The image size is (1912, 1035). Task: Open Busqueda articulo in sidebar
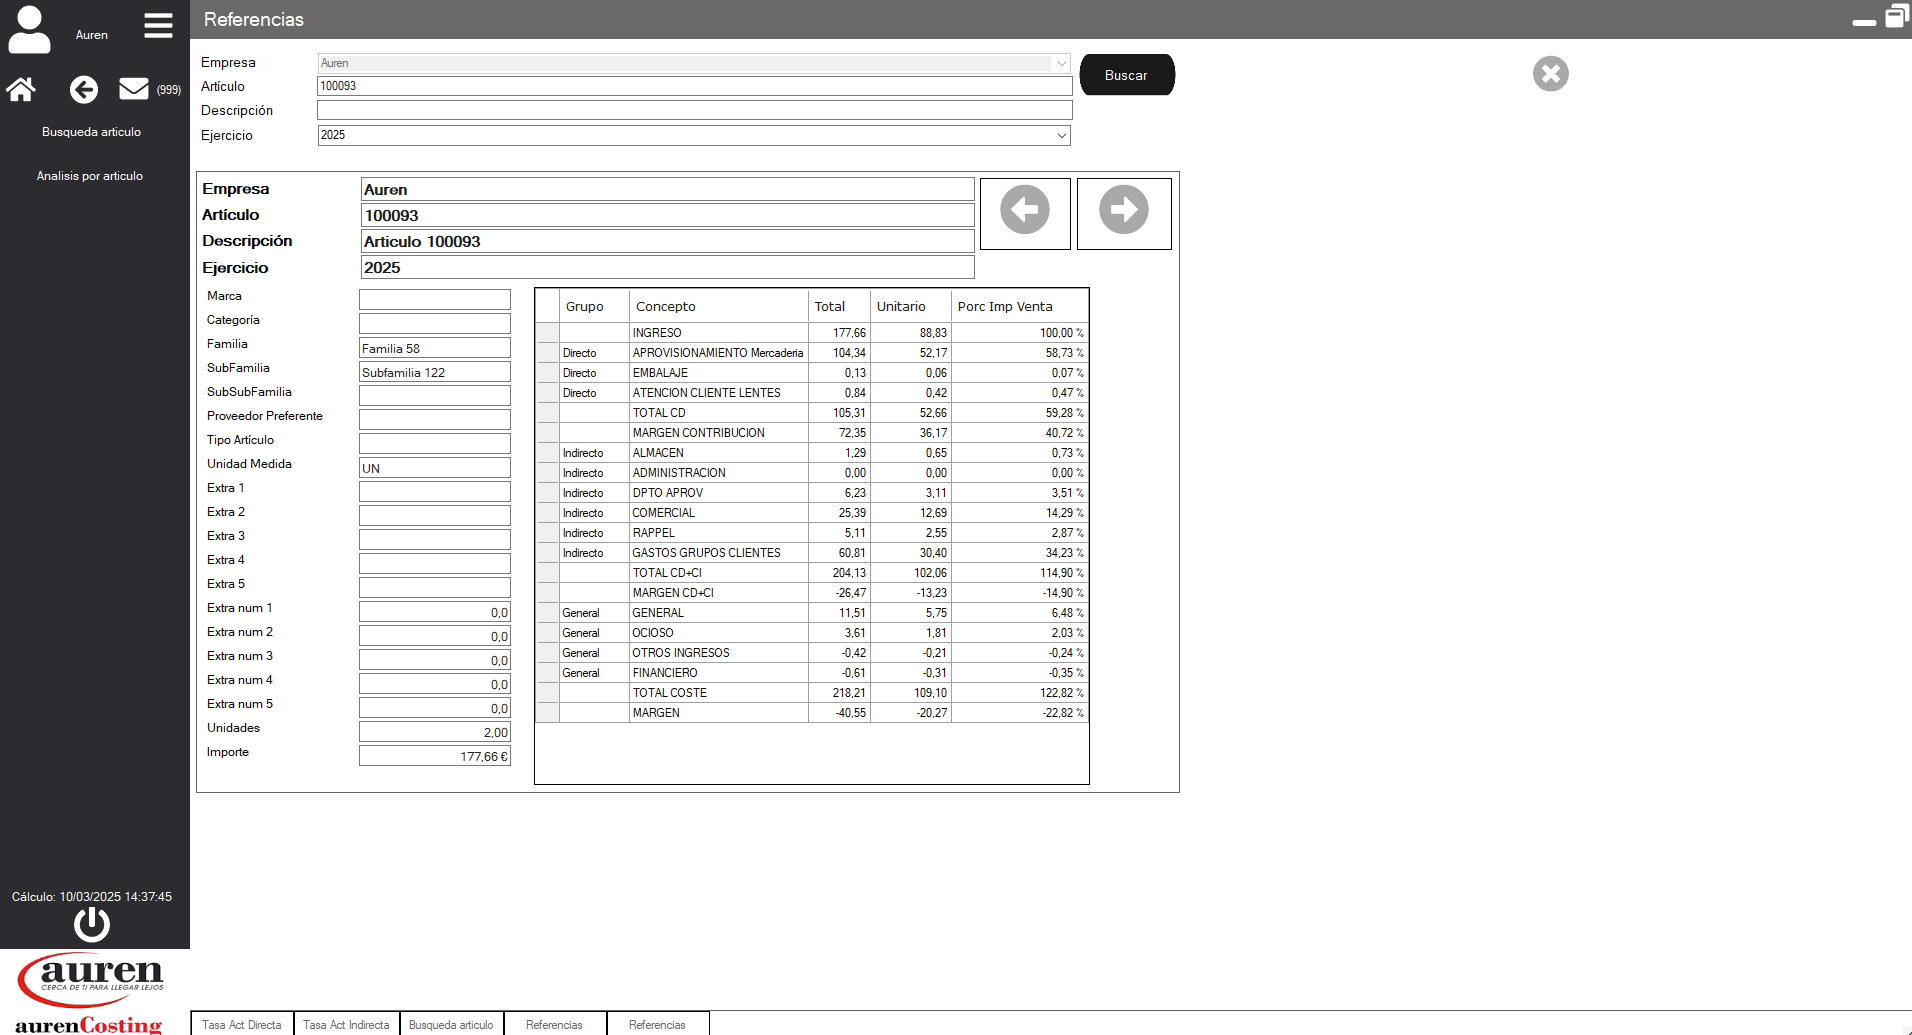(91, 132)
